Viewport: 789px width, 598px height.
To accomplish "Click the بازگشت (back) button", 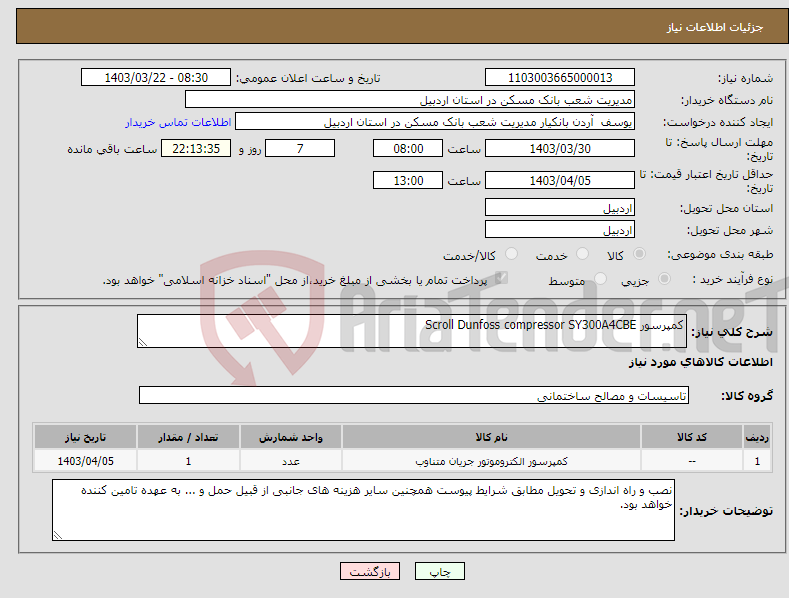I will pos(370,571).
